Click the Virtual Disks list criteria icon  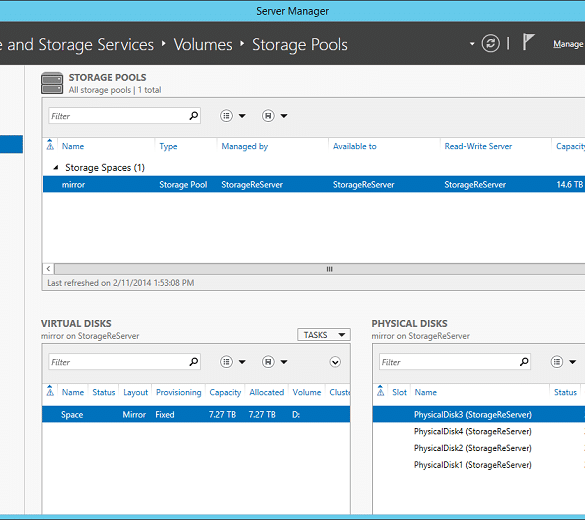(226, 362)
